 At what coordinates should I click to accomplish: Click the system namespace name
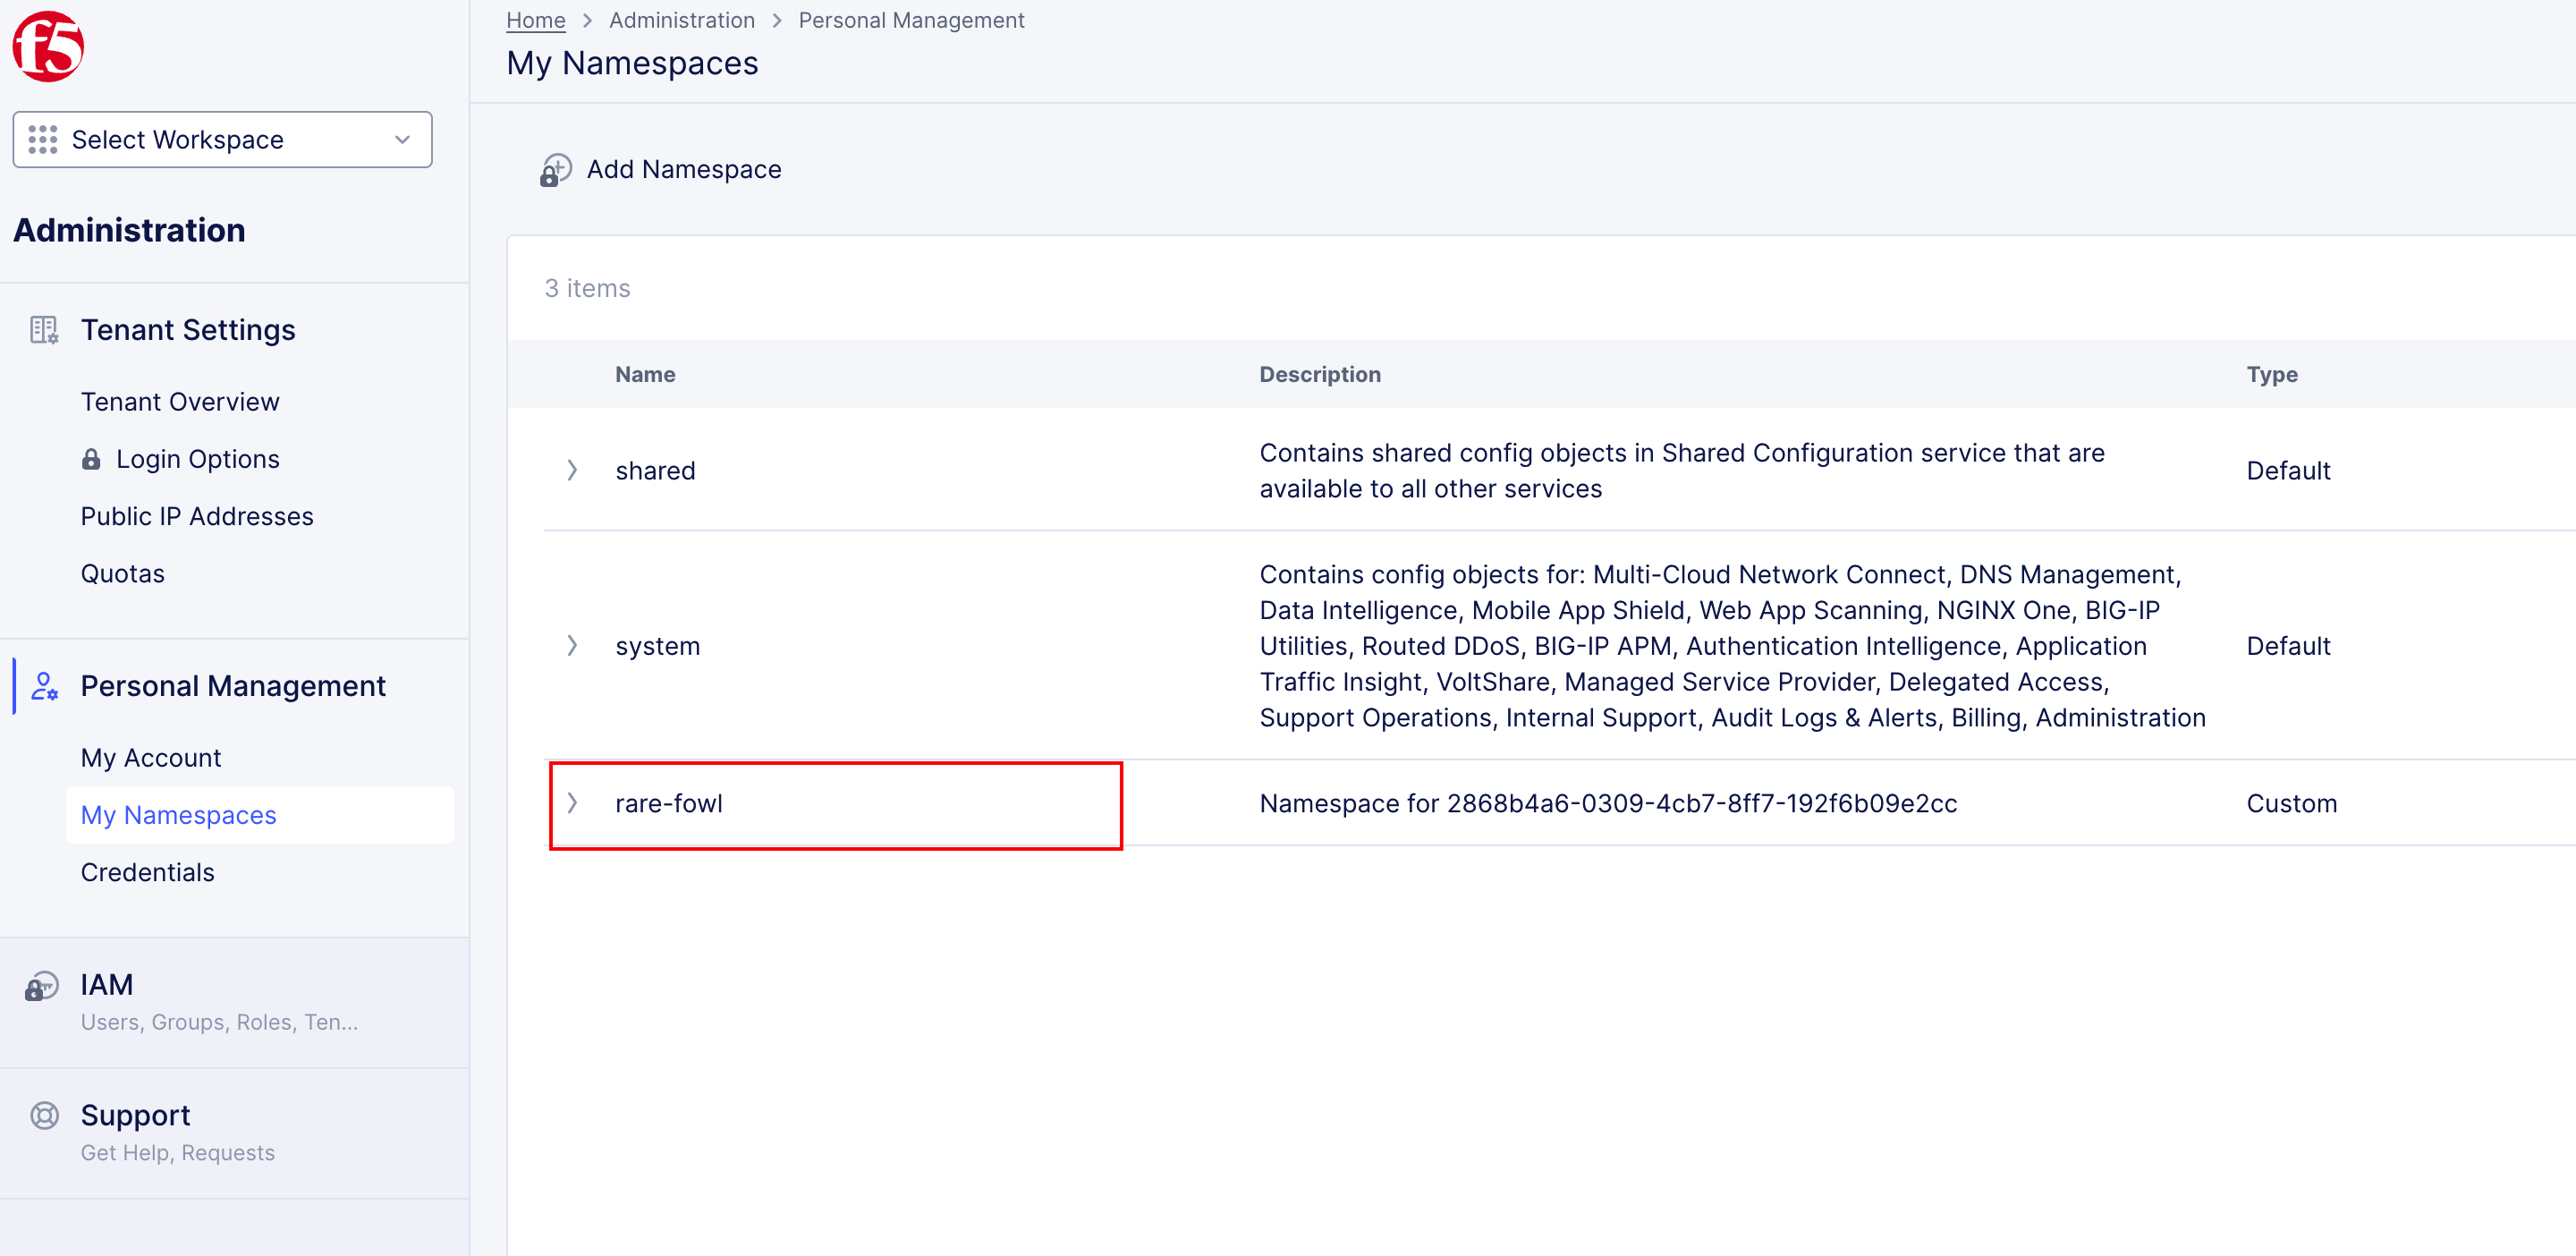point(658,646)
